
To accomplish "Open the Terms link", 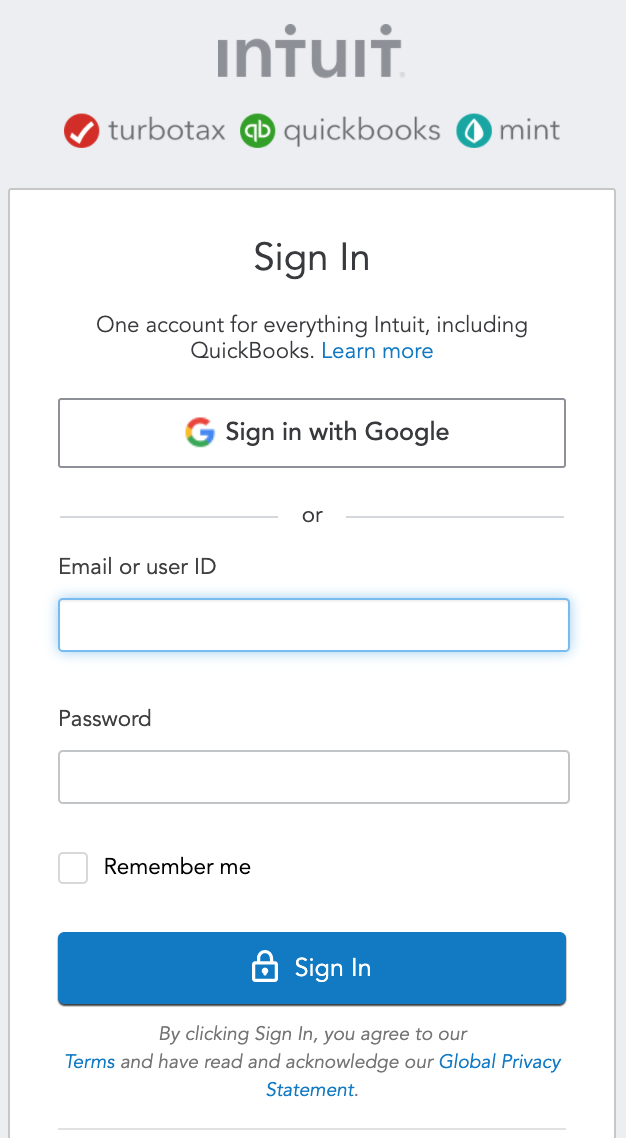I will 90,1061.
